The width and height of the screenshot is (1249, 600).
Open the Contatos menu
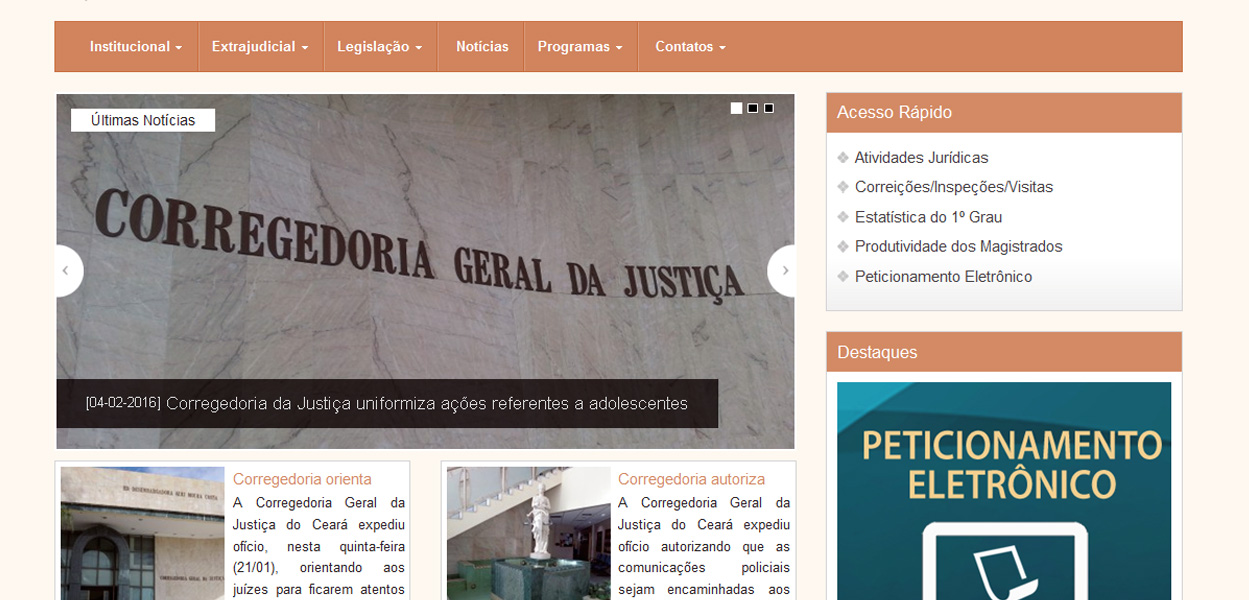(x=690, y=46)
